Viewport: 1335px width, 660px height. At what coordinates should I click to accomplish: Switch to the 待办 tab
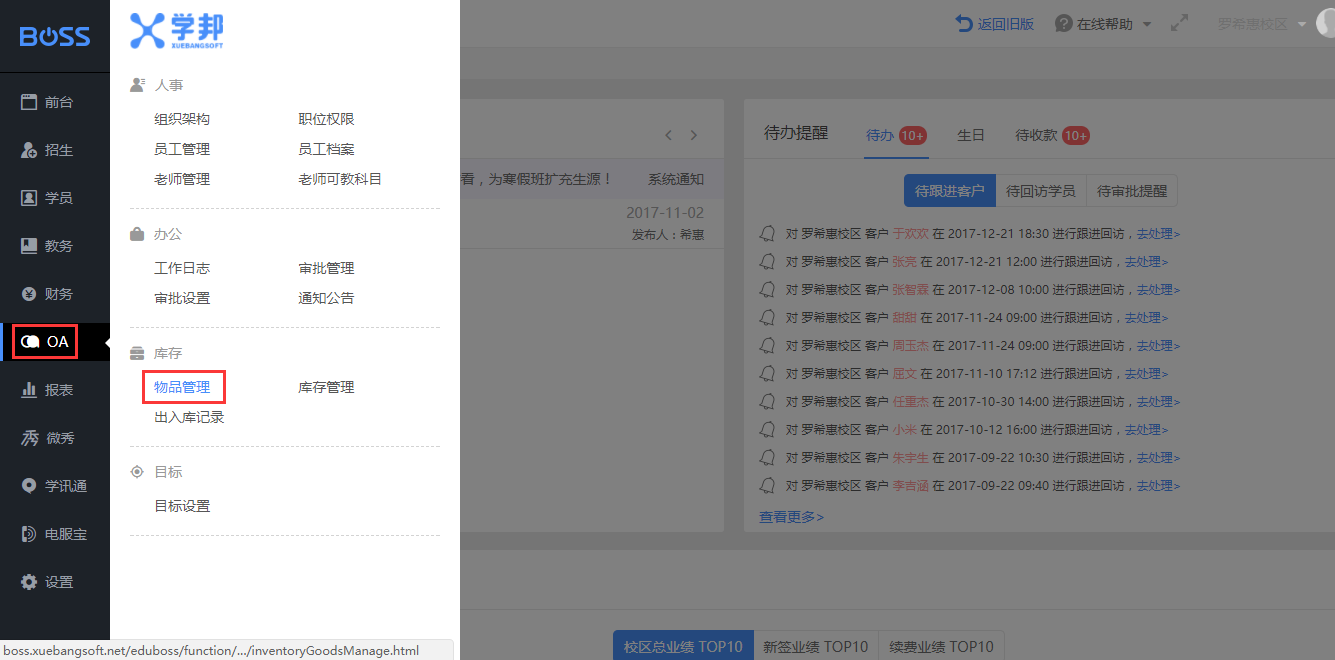pos(897,135)
